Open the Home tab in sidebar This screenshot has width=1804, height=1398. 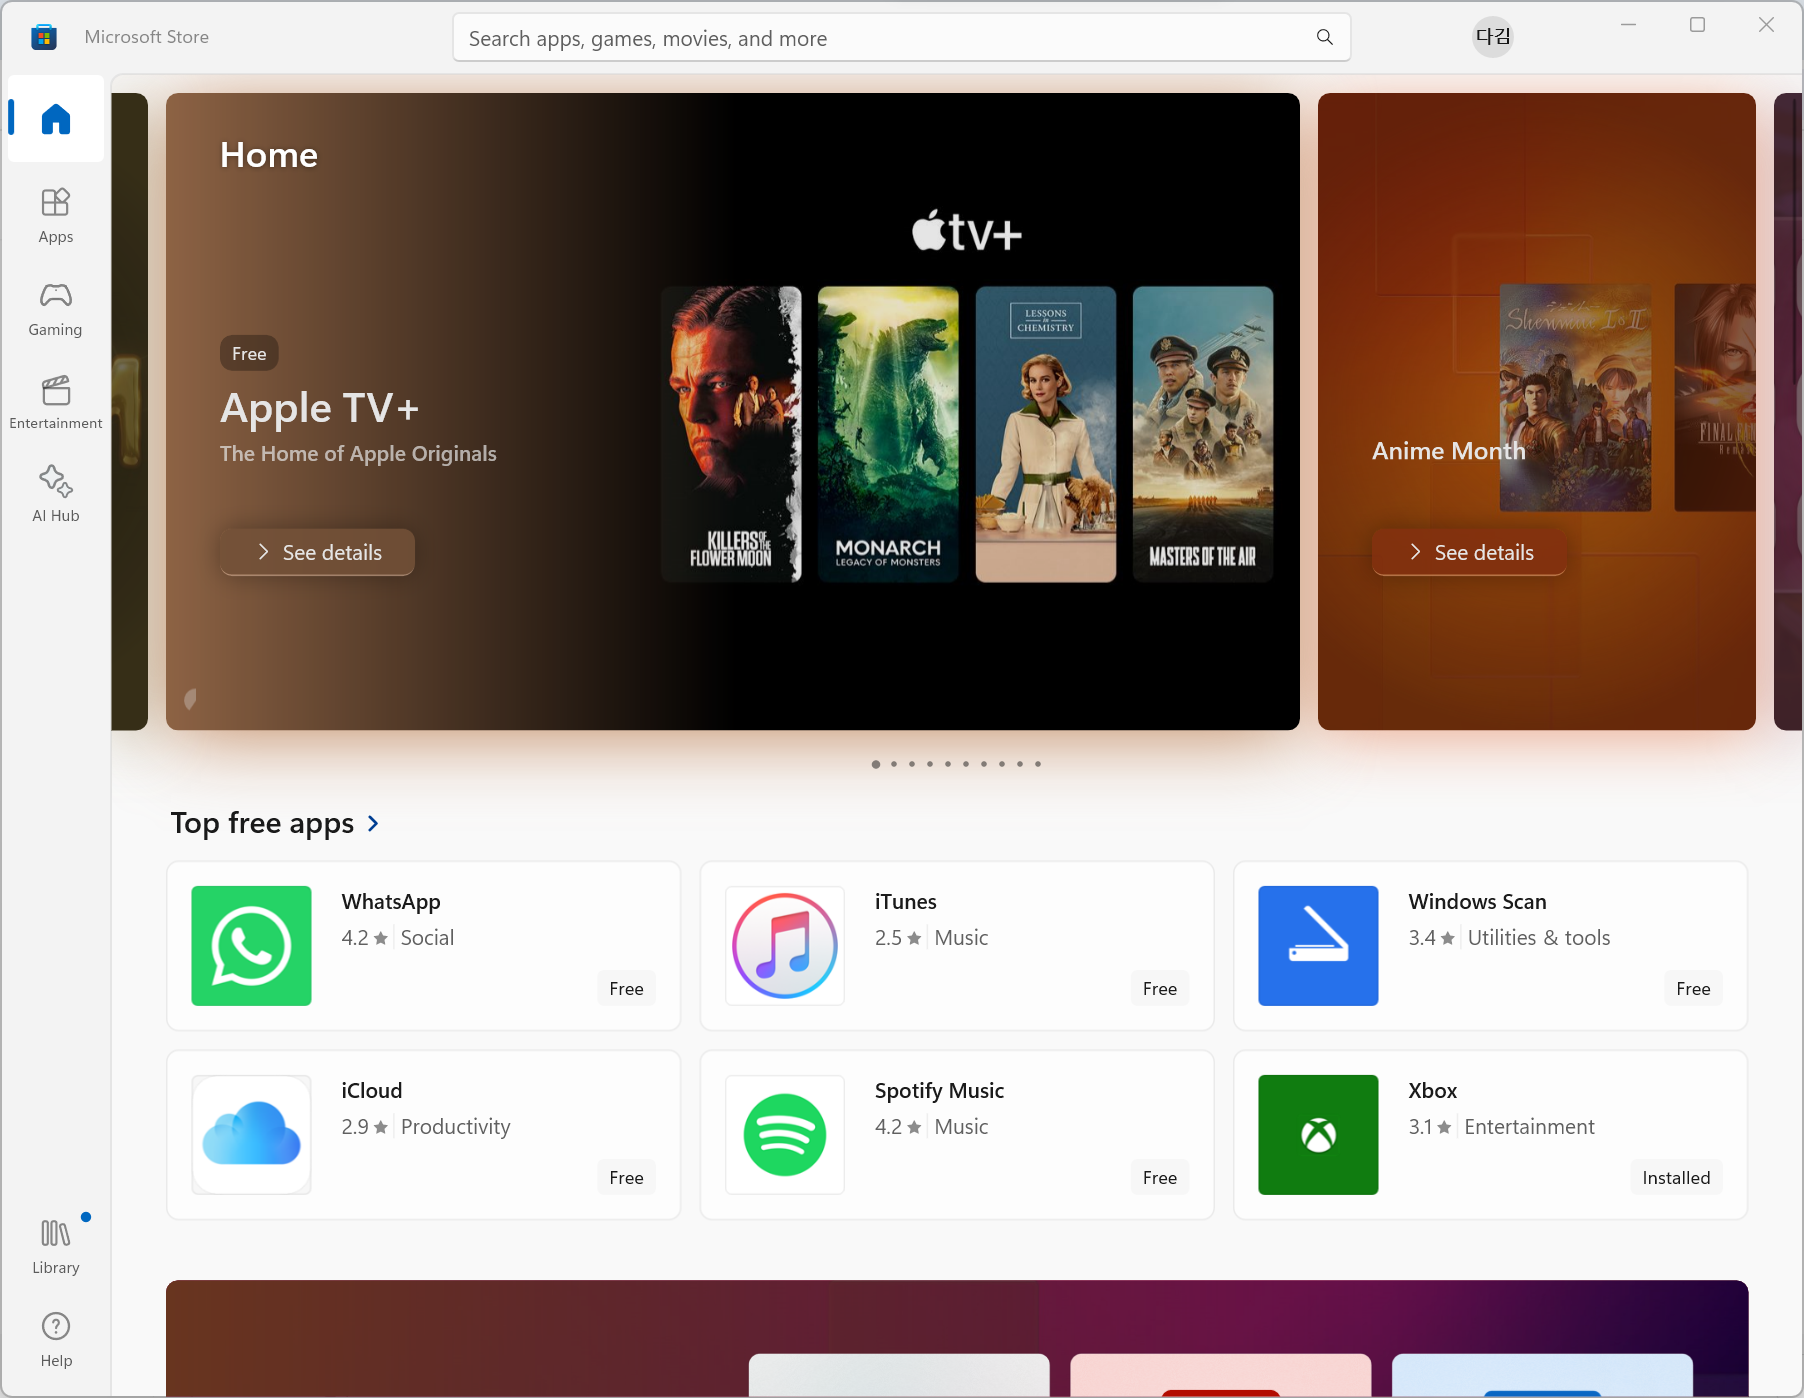56,119
